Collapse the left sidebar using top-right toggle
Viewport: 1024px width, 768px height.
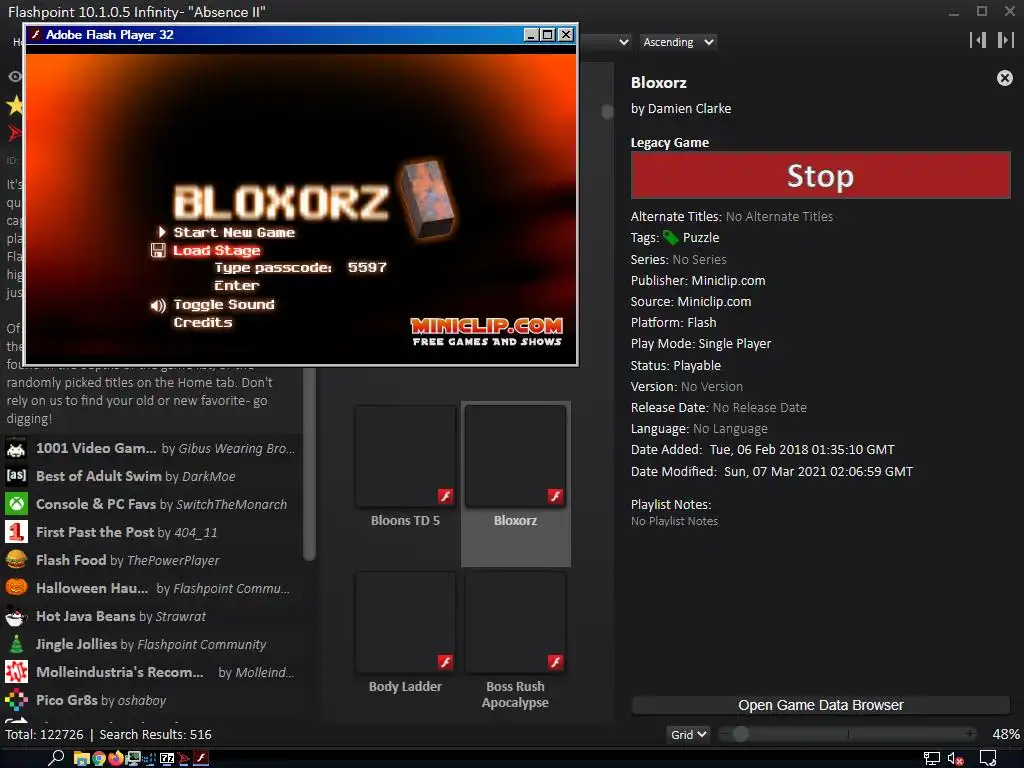(x=978, y=40)
